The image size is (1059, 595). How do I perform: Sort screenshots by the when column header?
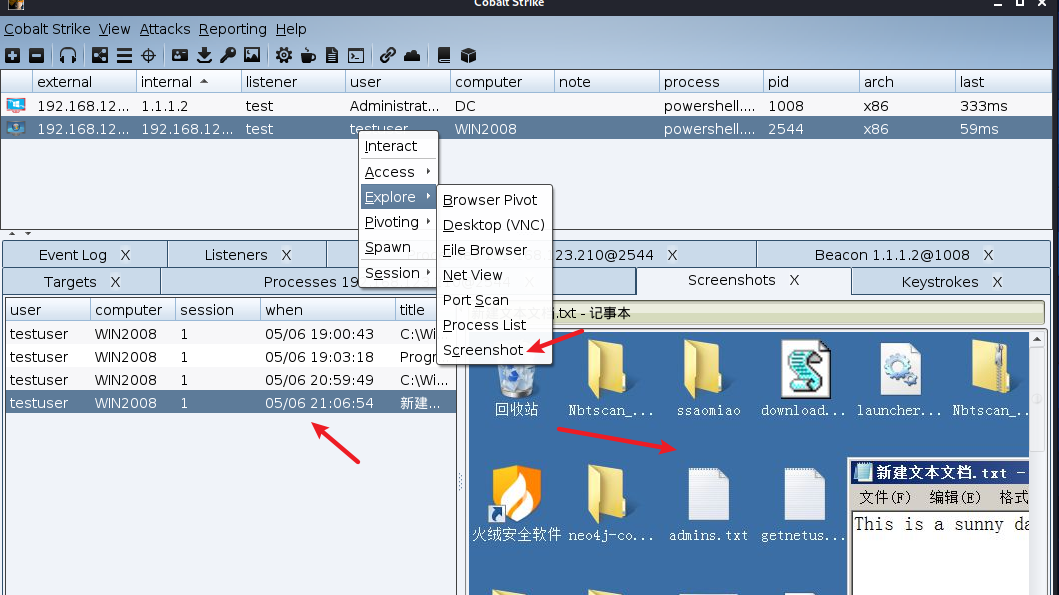click(x=328, y=310)
